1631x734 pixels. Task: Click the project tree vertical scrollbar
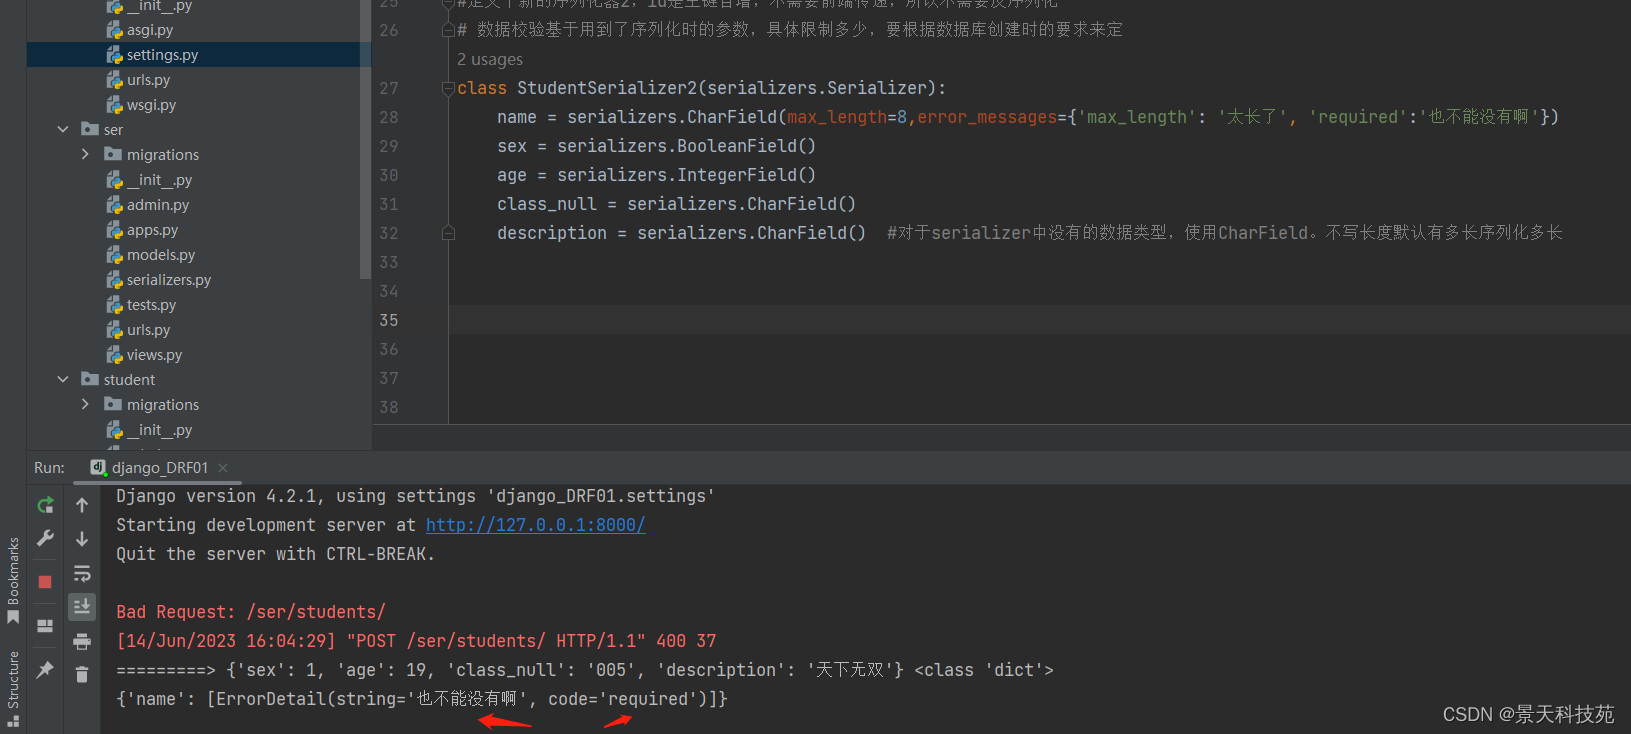pos(365,140)
